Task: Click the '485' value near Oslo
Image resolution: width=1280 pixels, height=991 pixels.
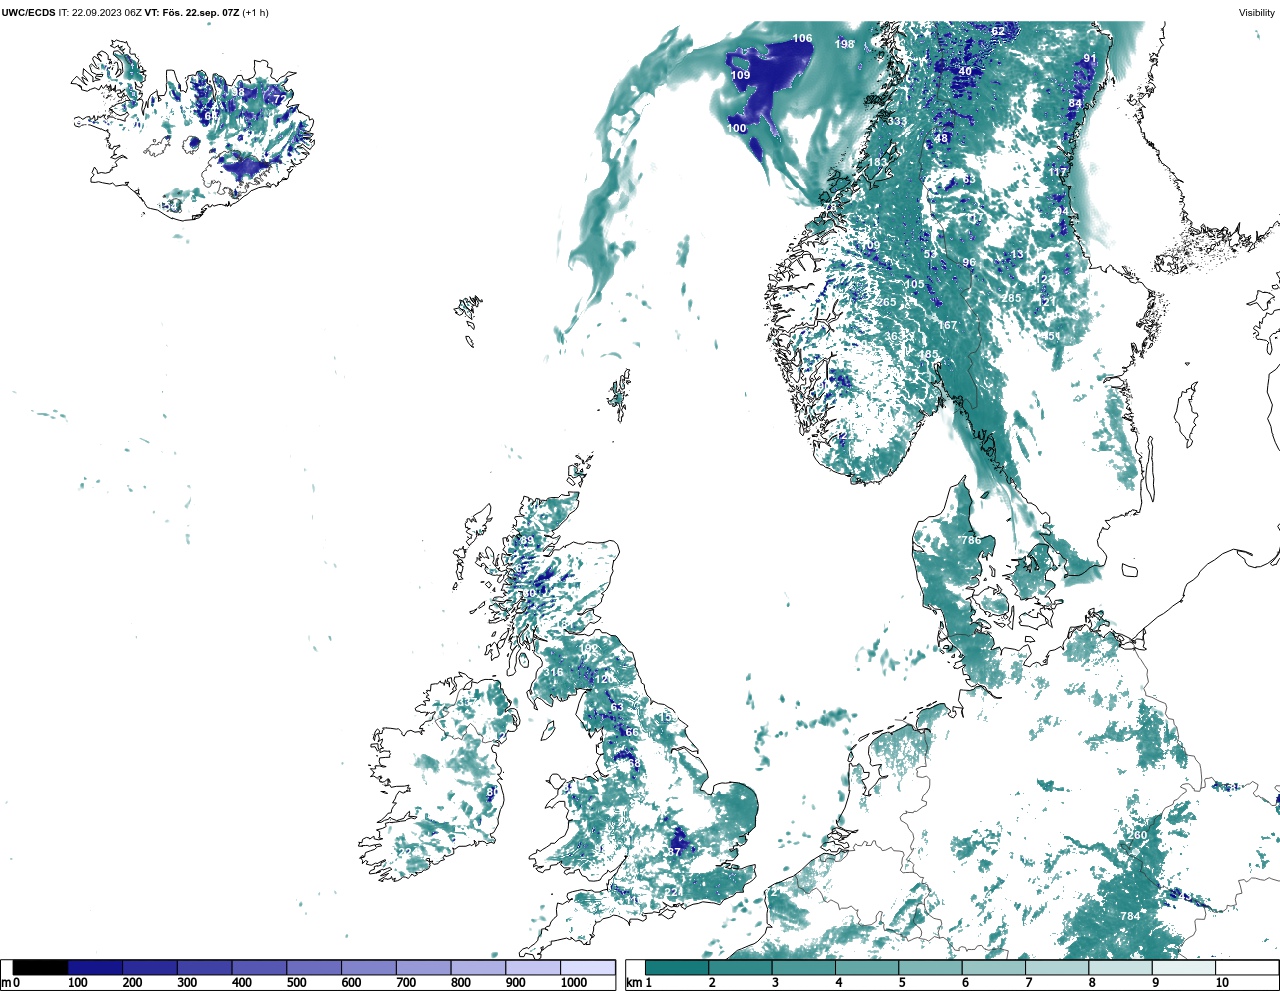Action: pyautogui.click(x=929, y=355)
